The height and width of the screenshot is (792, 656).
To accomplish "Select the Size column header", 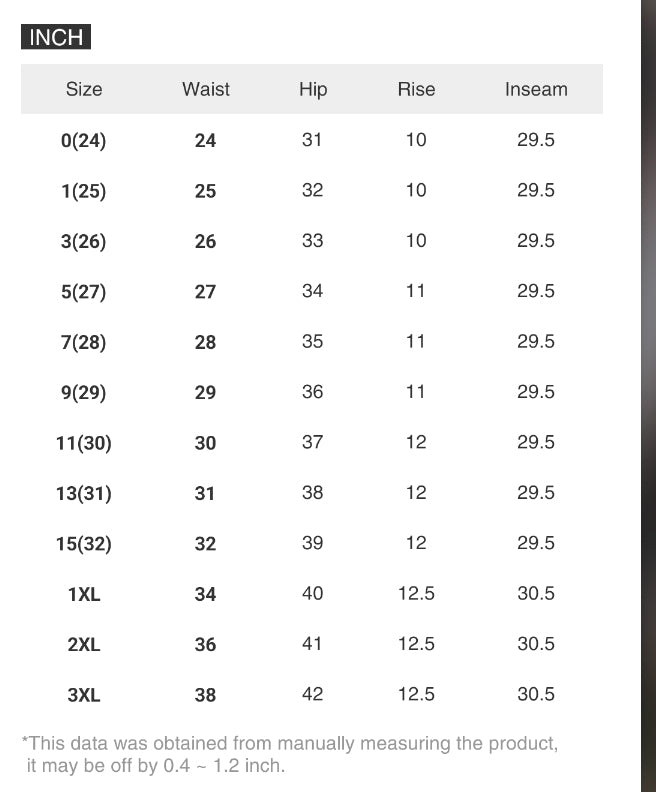I will coord(84,89).
